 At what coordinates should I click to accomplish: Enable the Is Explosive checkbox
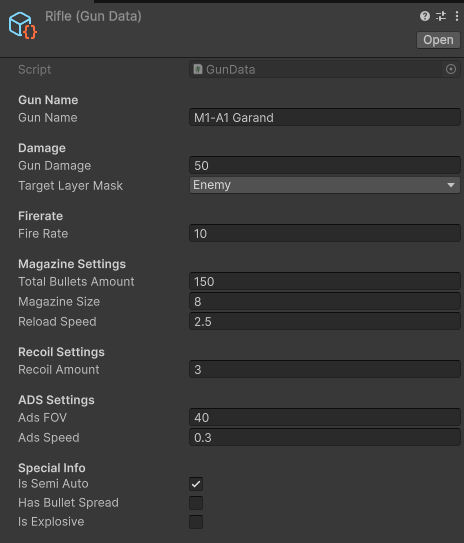tap(196, 522)
